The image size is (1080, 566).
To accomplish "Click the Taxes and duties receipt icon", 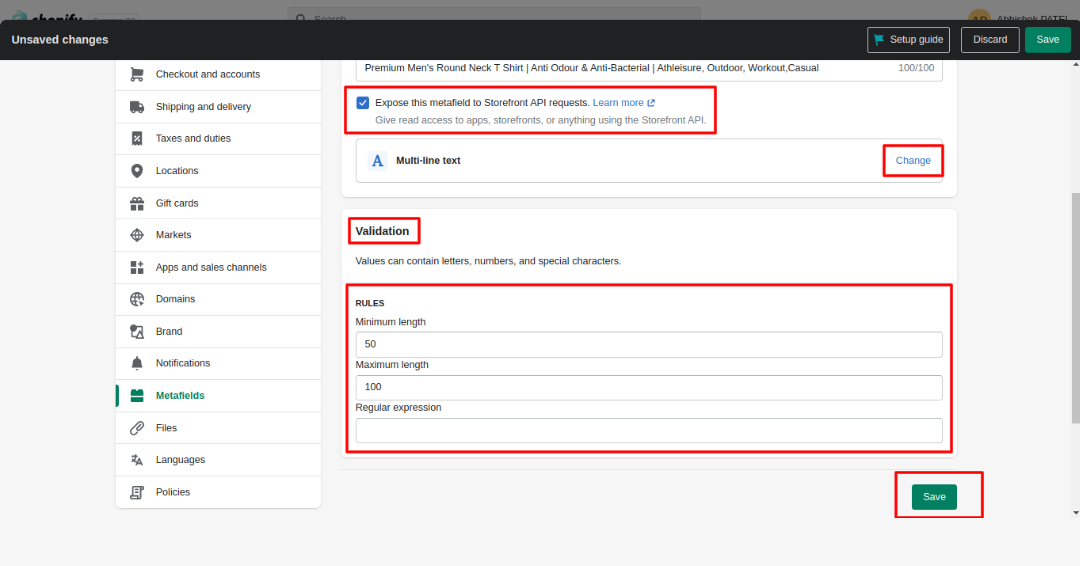I will pyautogui.click(x=137, y=138).
